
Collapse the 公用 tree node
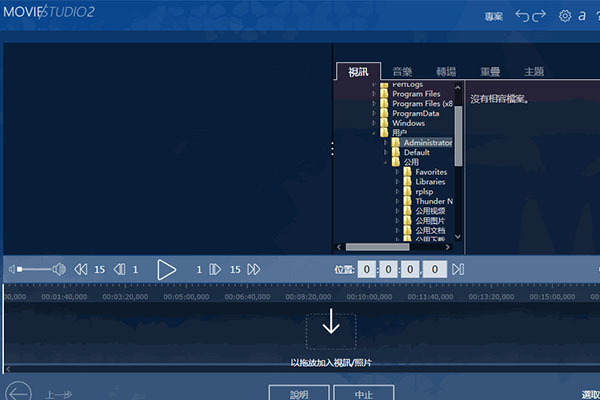tap(386, 162)
